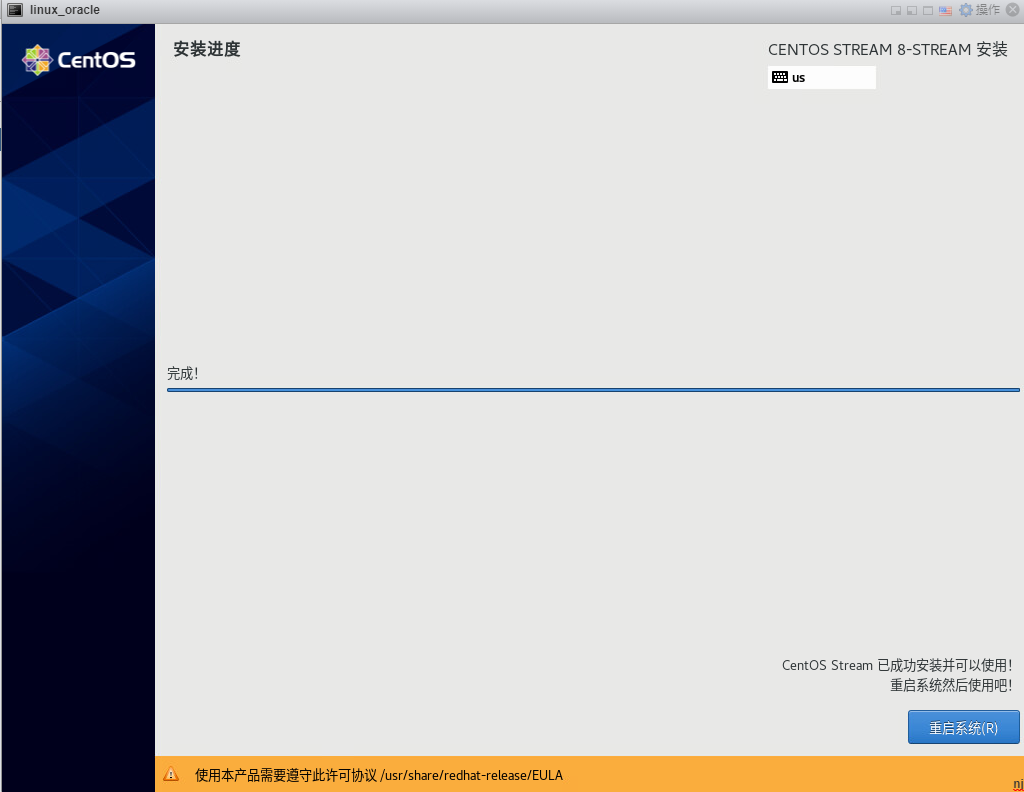
Task: Click the orange warning triangle icon
Action: [x=171, y=774]
